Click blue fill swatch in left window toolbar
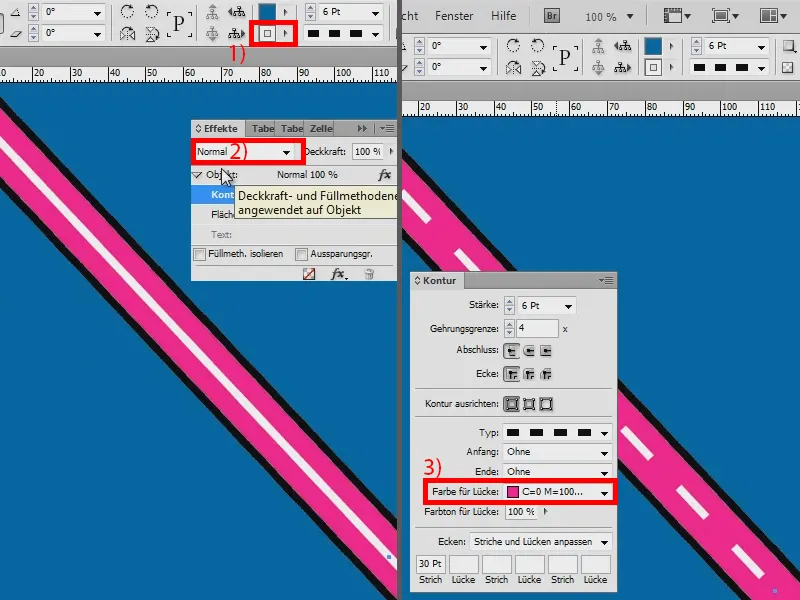This screenshot has width=800, height=600. point(267,12)
